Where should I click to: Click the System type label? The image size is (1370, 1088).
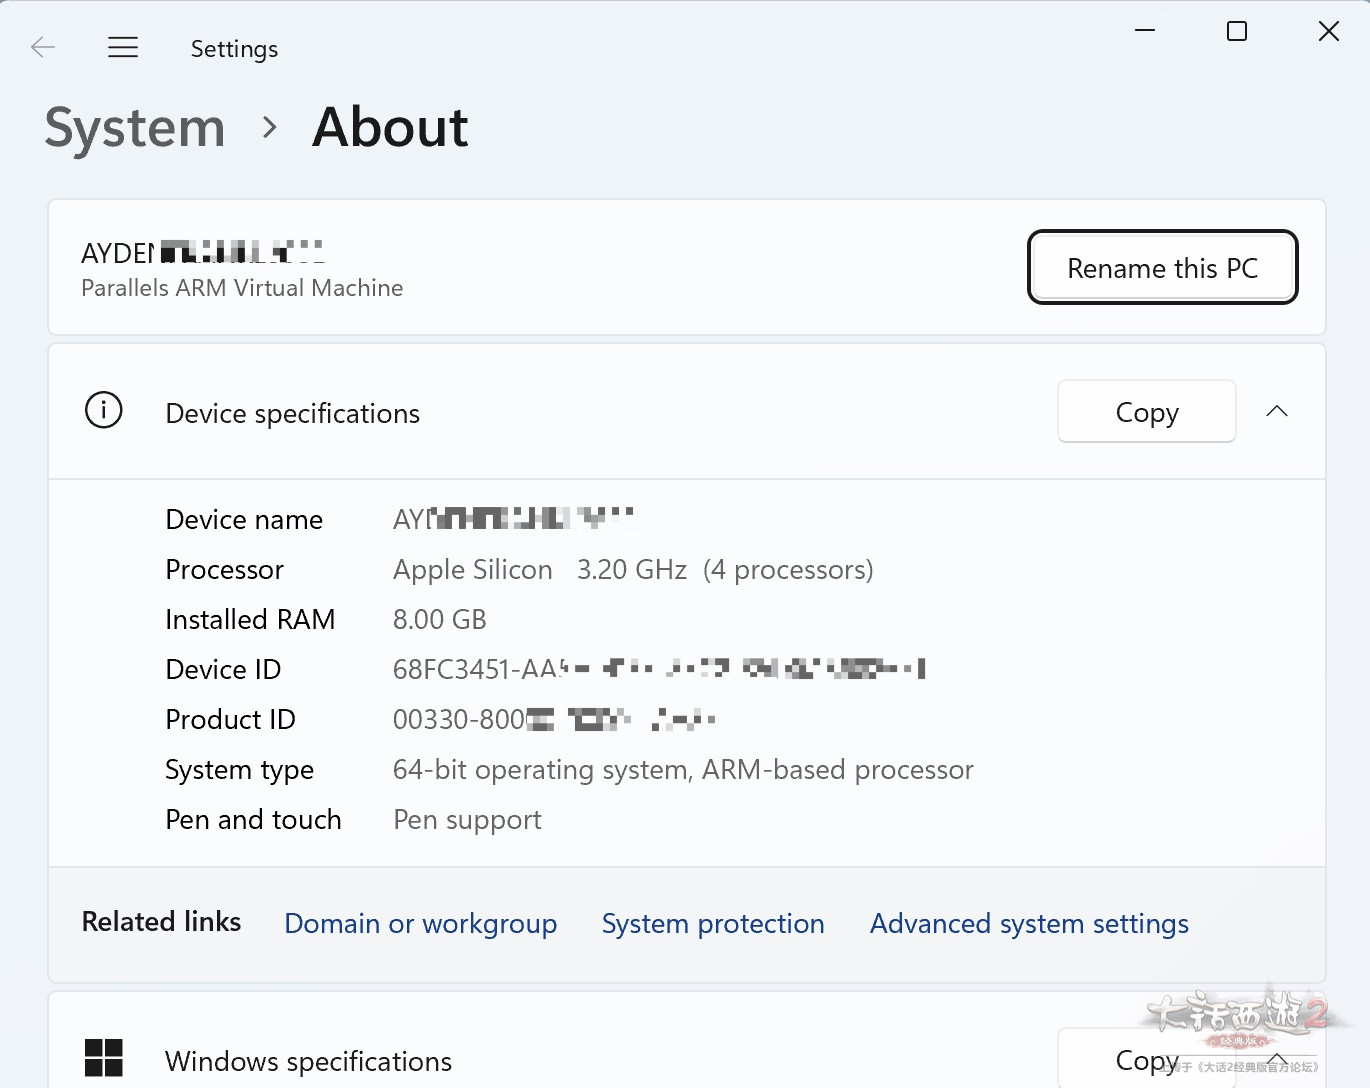tap(240, 770)
